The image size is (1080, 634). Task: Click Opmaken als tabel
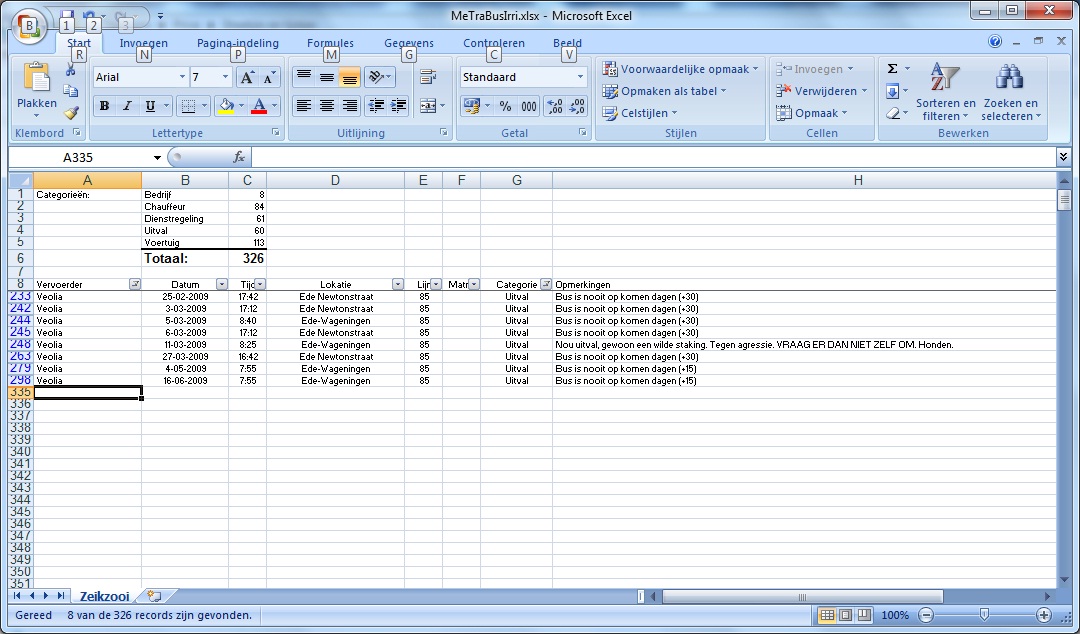click(665, 91)
